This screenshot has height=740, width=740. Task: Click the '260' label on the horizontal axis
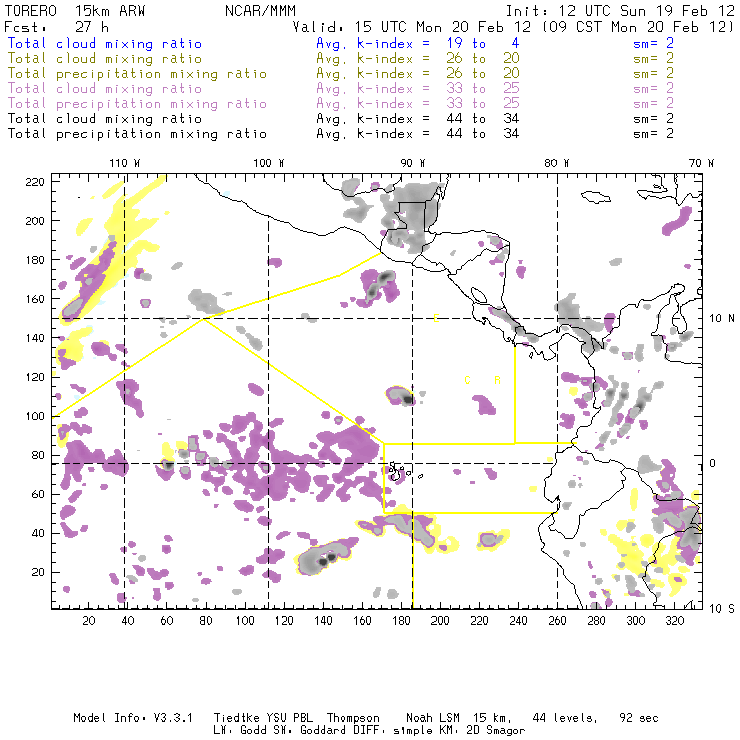click(557, 621)
